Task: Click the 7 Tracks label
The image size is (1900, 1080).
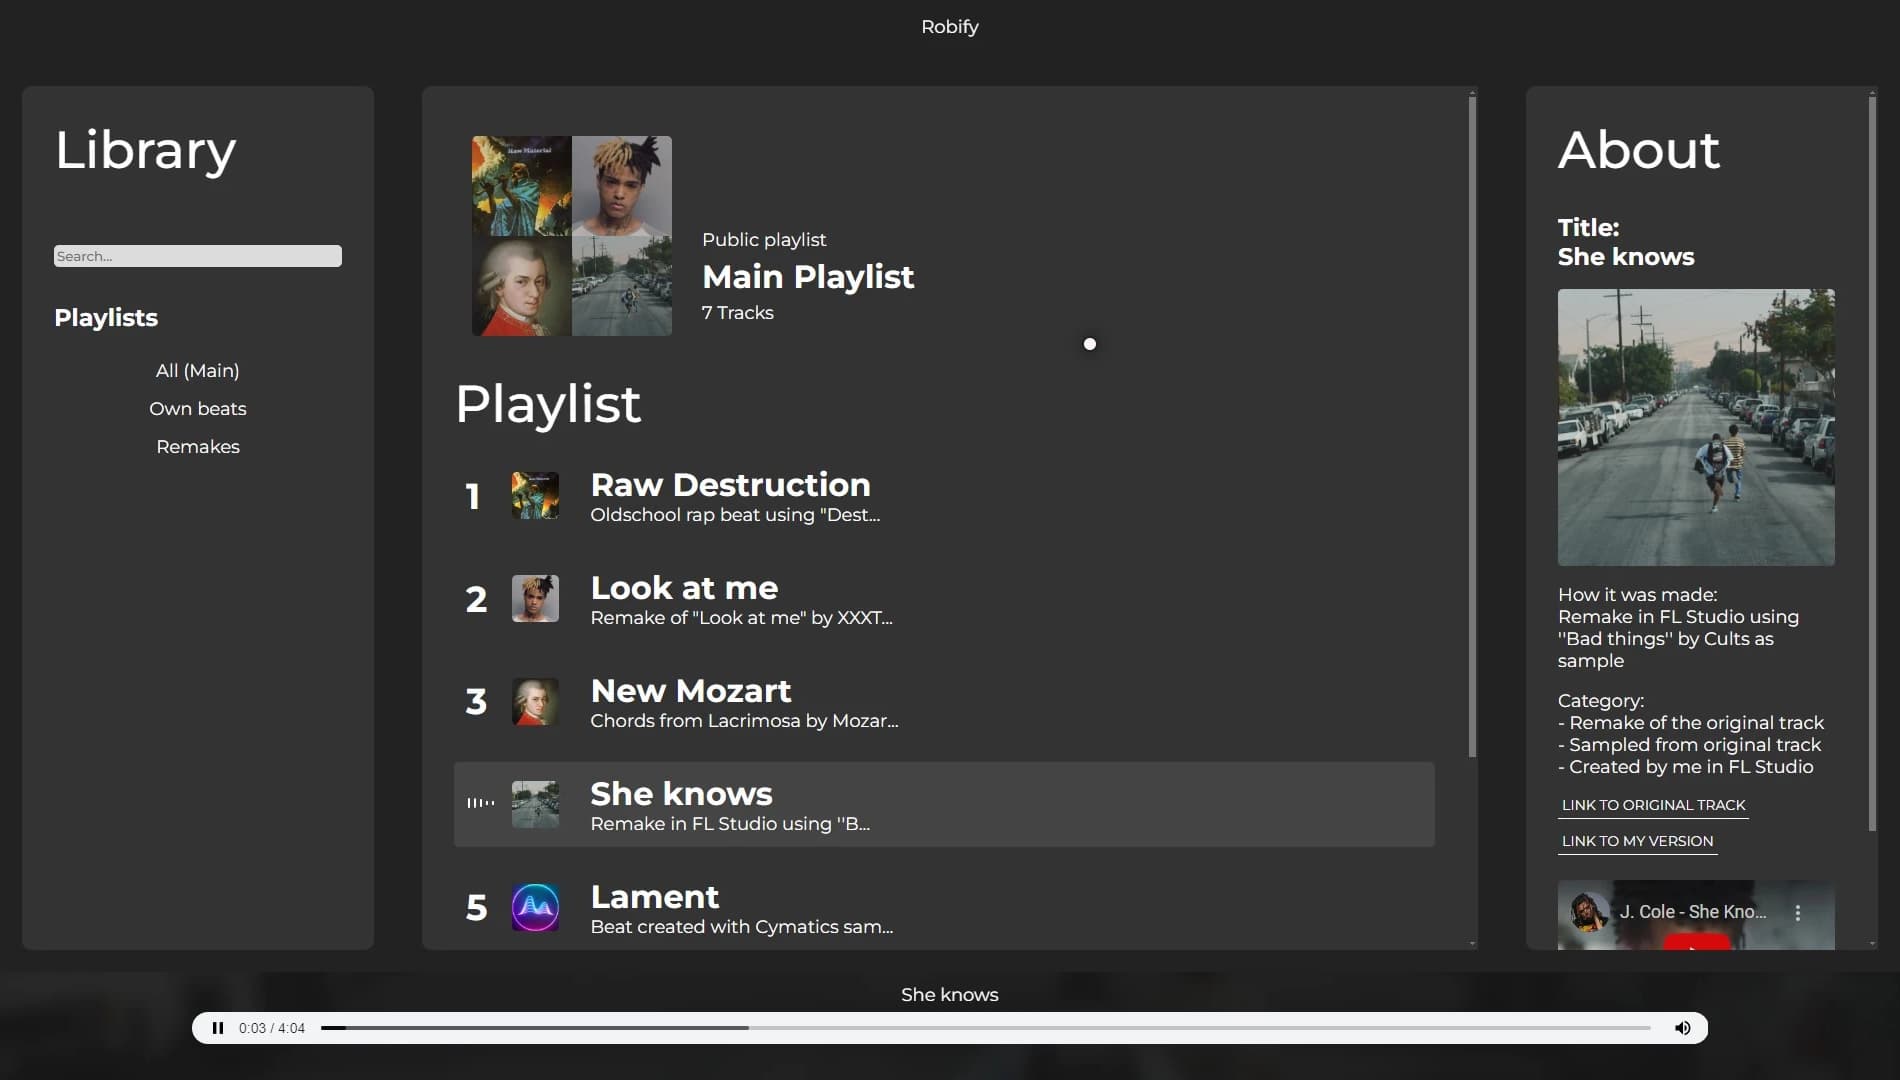Action: pos(738,313)
